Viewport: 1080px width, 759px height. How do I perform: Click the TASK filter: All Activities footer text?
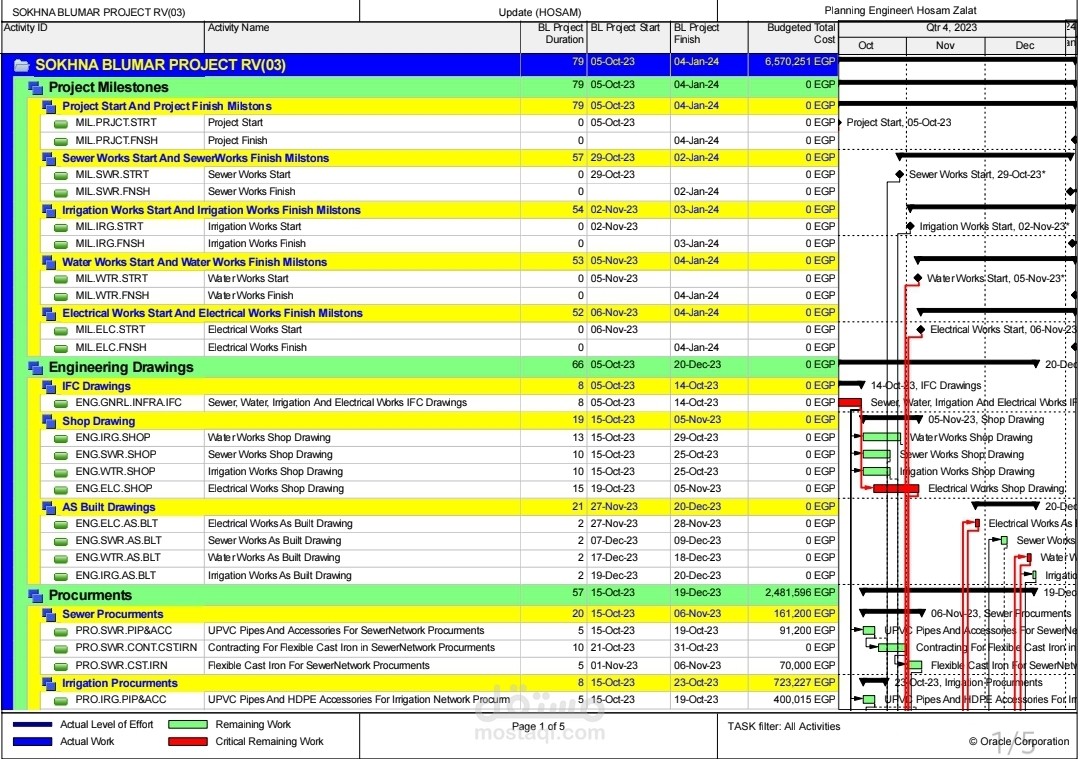(x=784, y=726)
